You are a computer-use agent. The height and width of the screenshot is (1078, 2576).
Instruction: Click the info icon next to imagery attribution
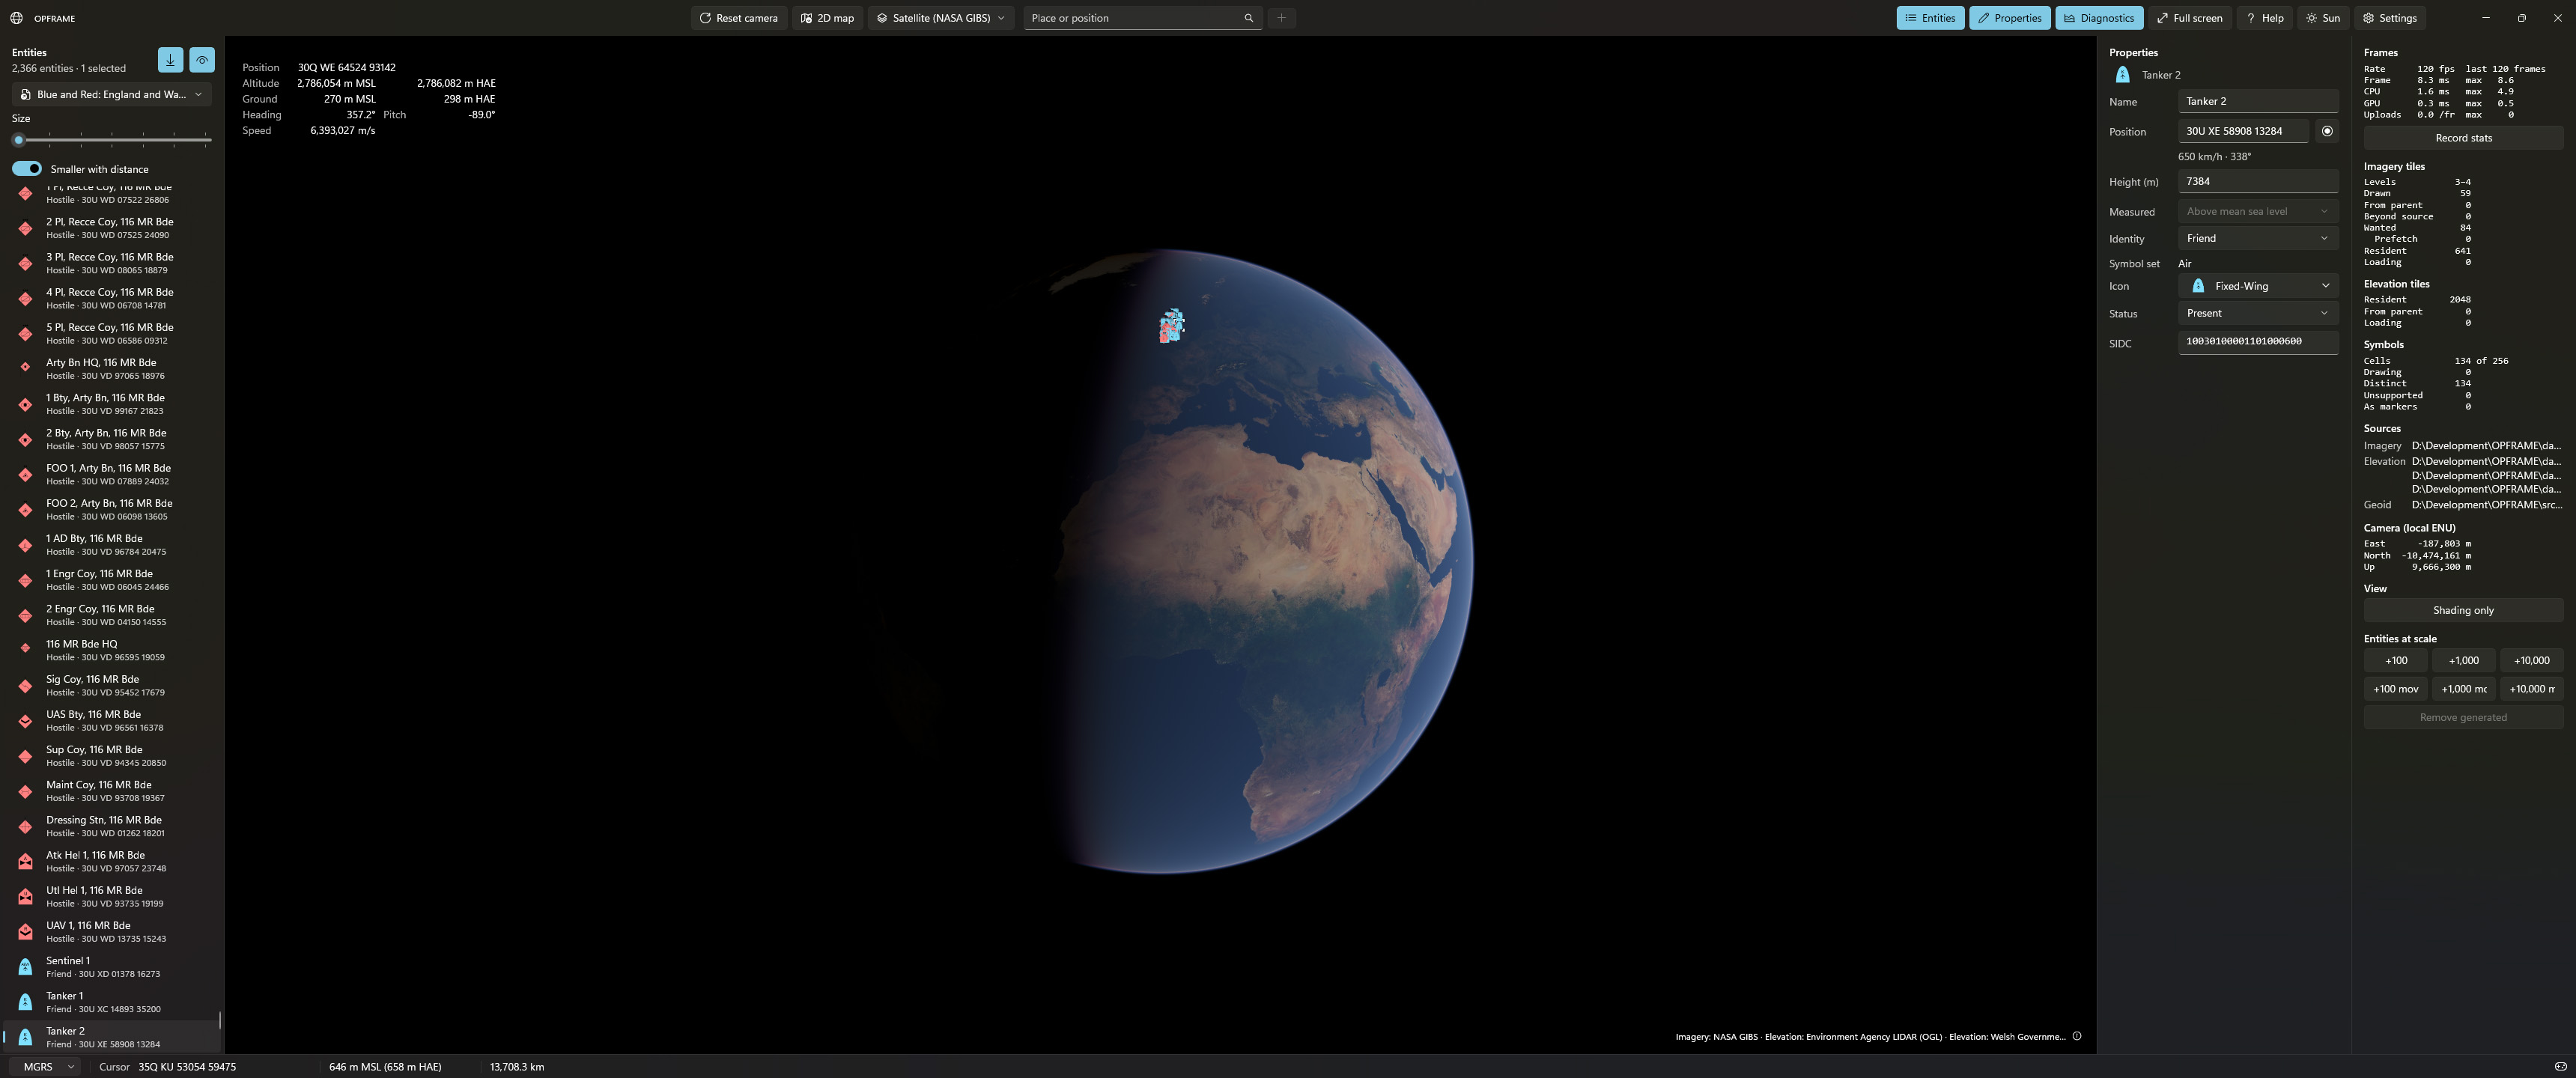coord(2077,1036)
